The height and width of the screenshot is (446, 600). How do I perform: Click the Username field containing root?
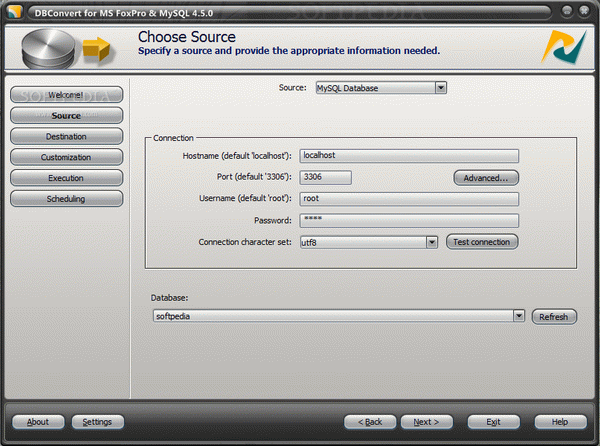(x=409, y=199)
